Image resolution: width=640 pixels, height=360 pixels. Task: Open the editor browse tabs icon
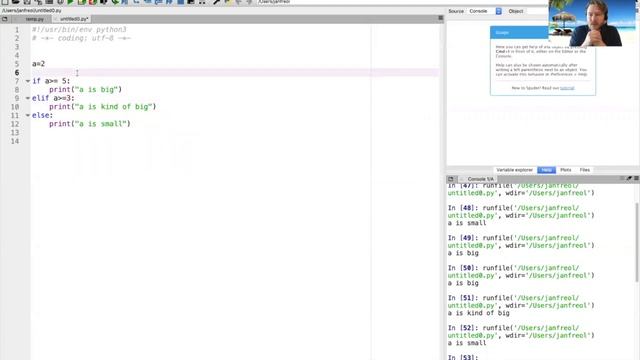pyautogui.click(x=4, y=19)
